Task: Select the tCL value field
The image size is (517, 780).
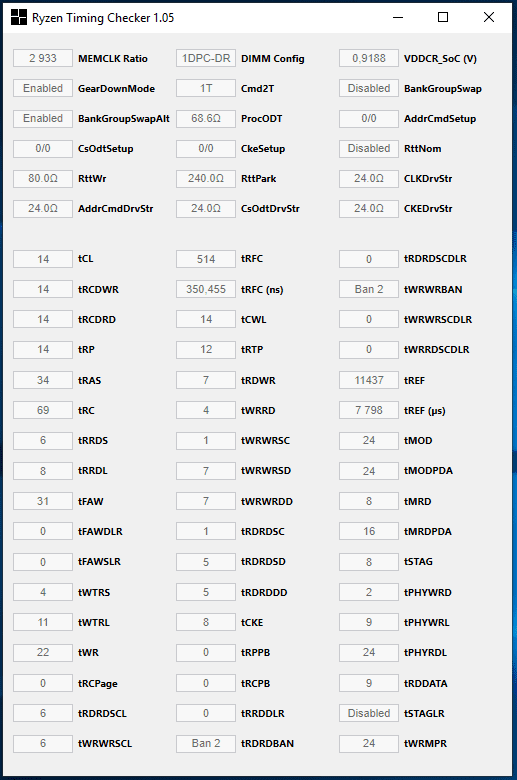Action: point(43,259)
